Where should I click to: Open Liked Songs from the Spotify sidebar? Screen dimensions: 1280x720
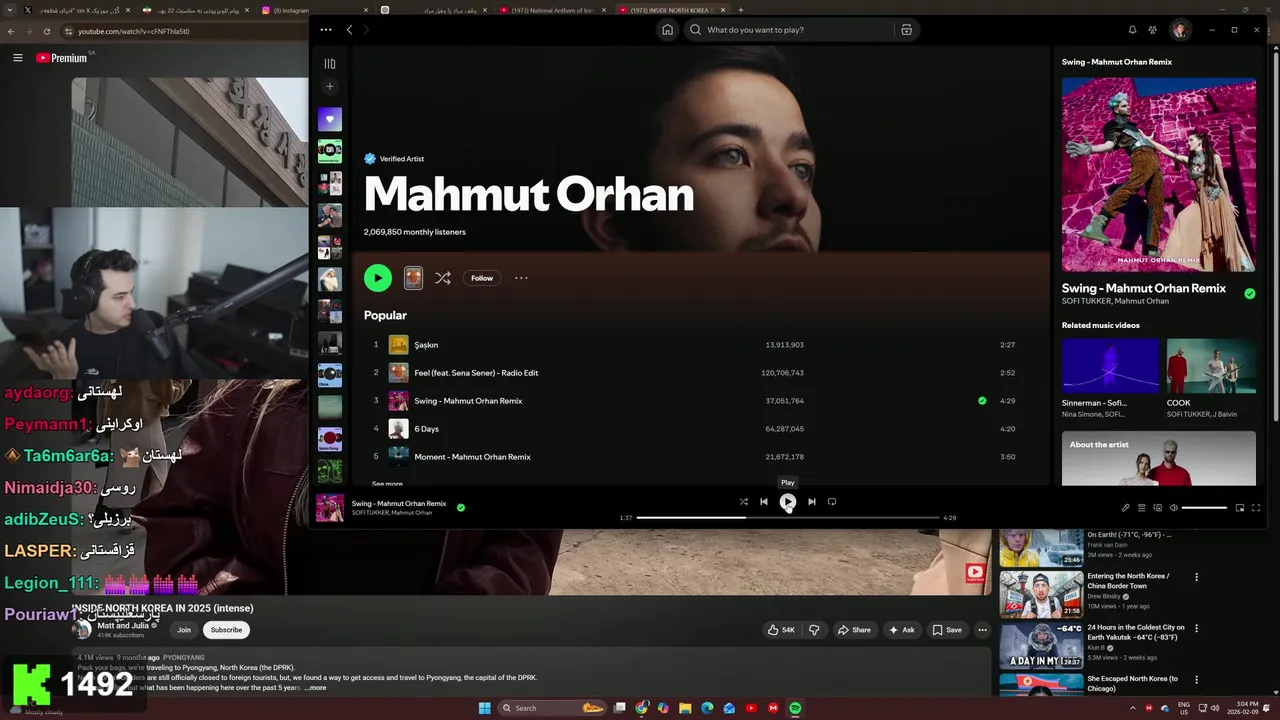329,119
